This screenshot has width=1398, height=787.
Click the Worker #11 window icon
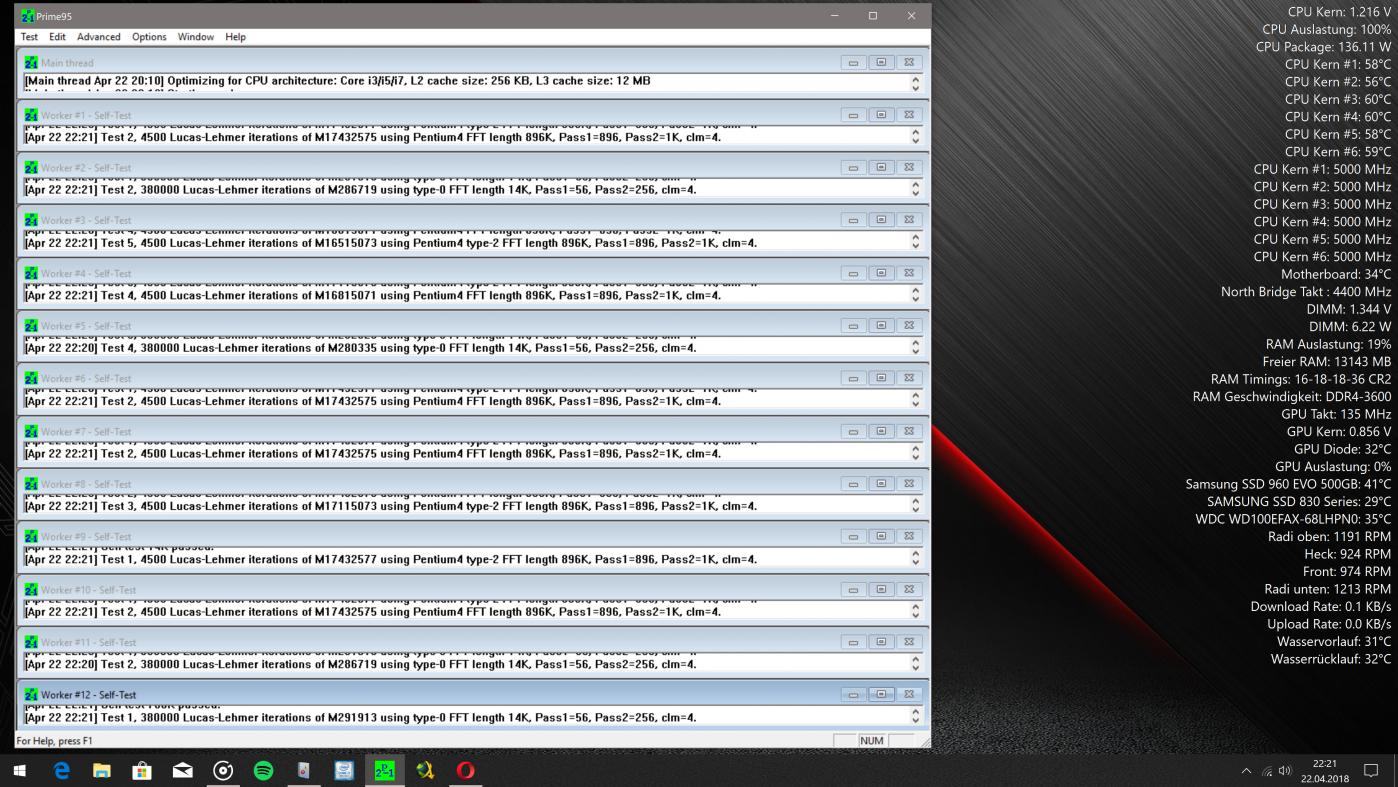coord(31,642)
